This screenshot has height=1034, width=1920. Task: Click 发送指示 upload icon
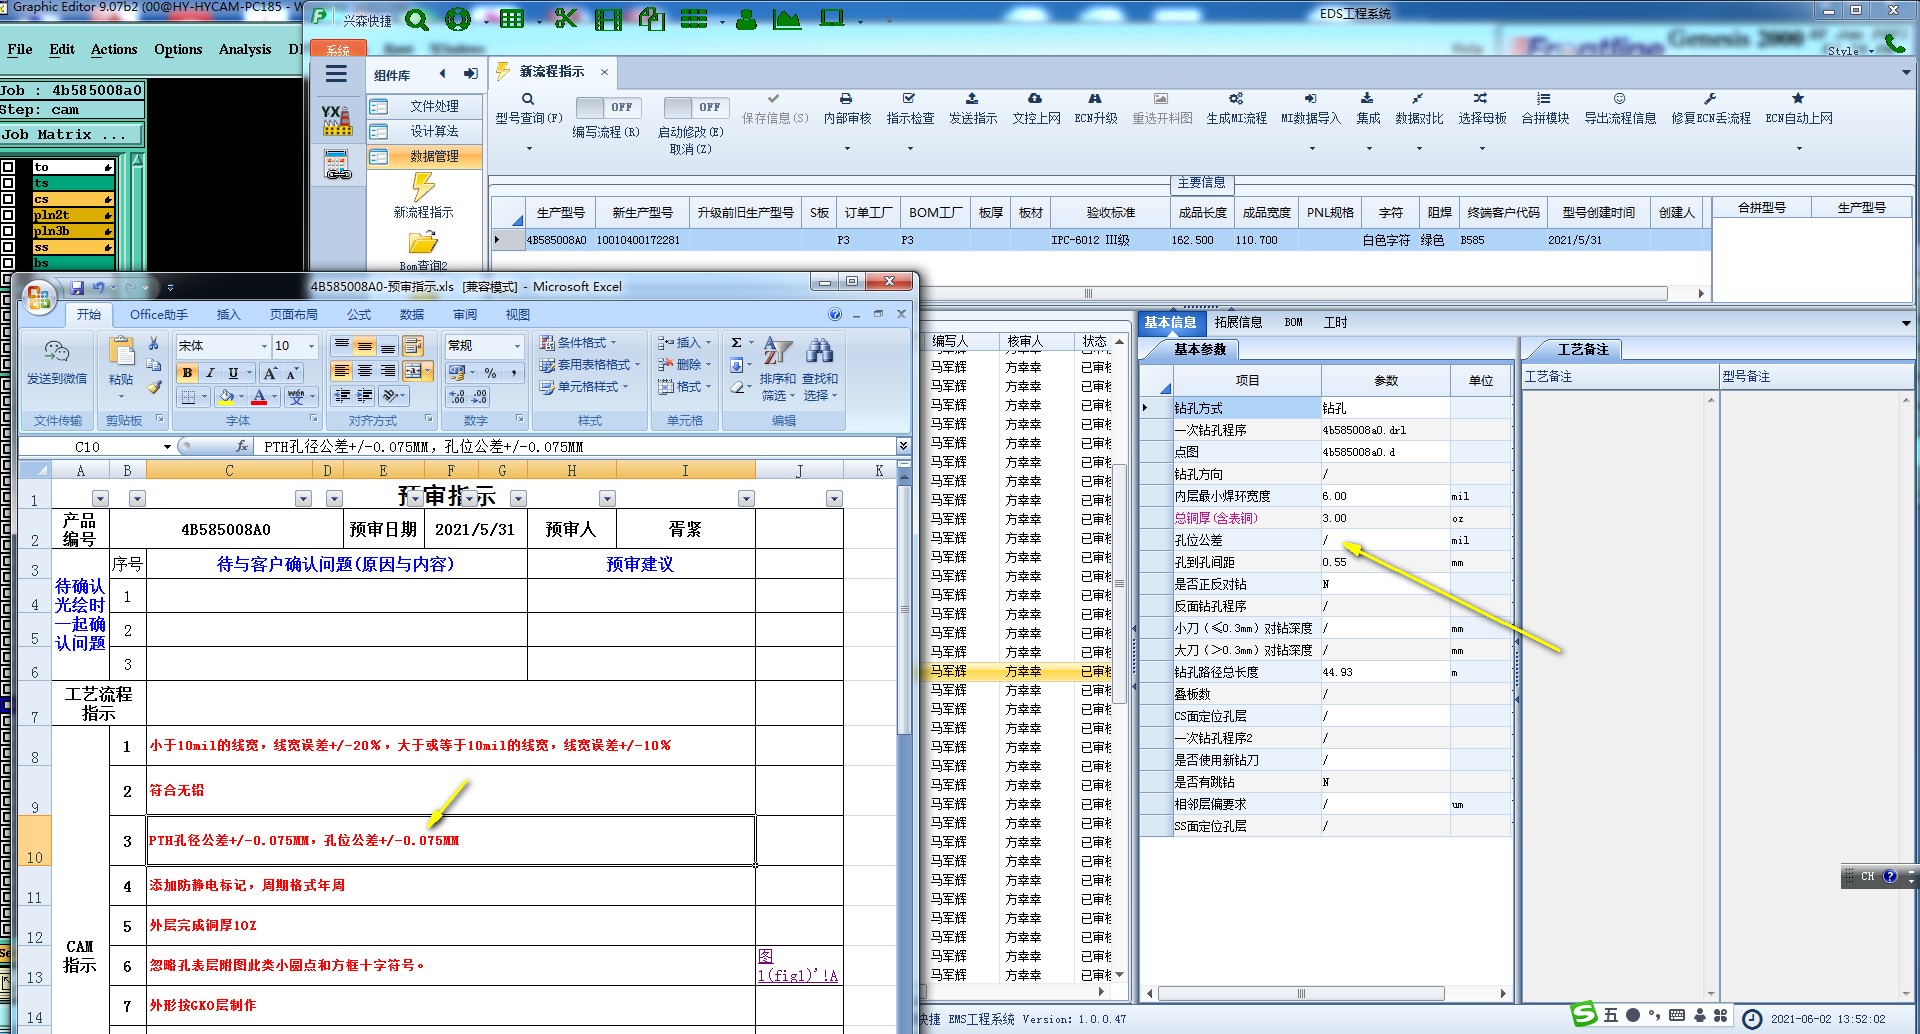point(972,99)
